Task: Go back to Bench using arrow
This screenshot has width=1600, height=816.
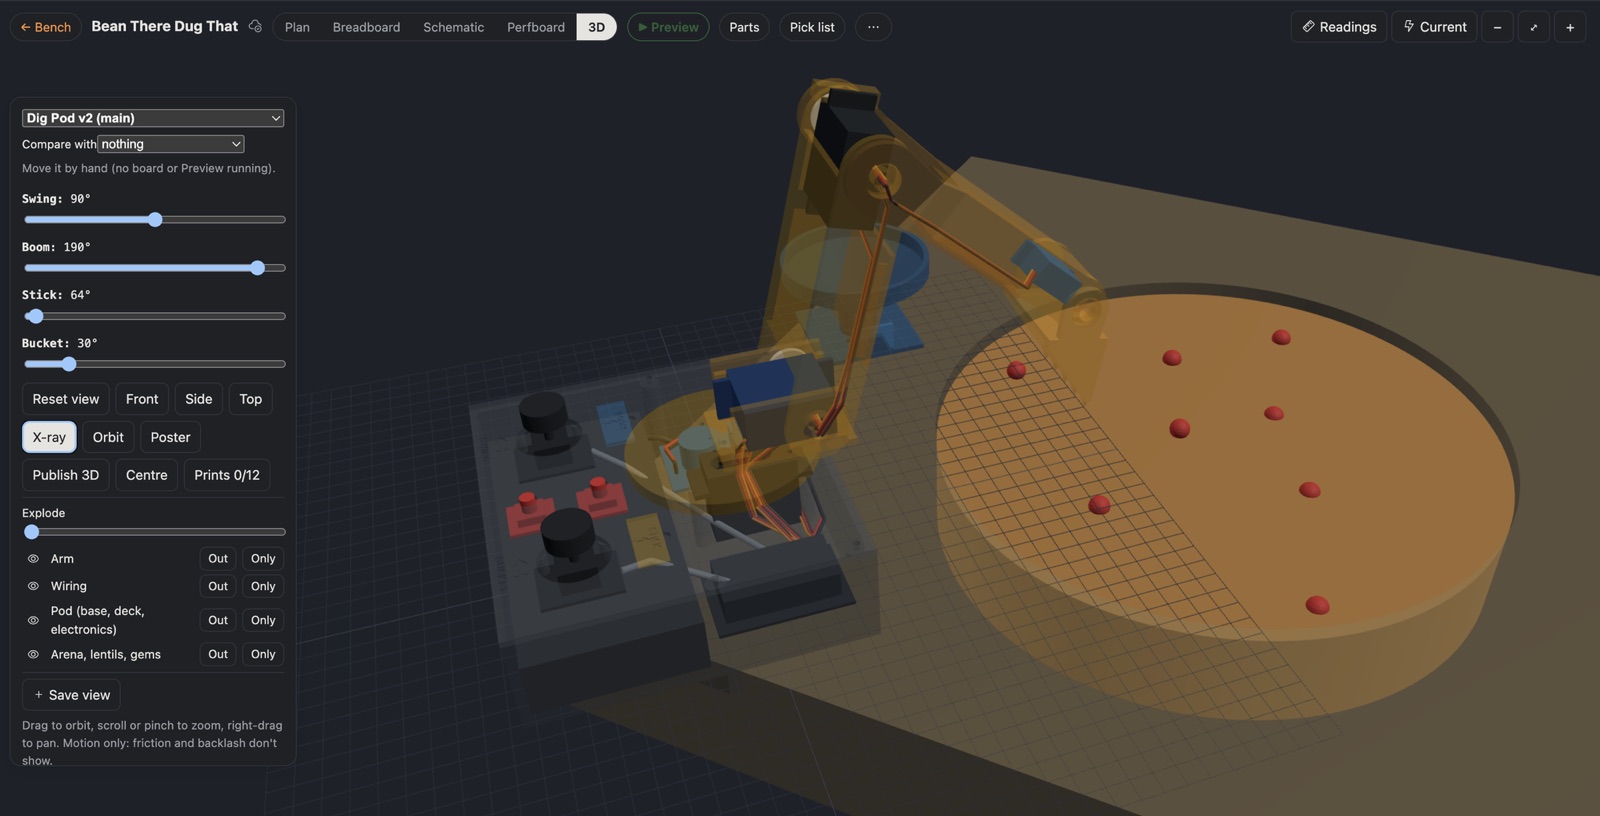Action: (x=46, y=27)
